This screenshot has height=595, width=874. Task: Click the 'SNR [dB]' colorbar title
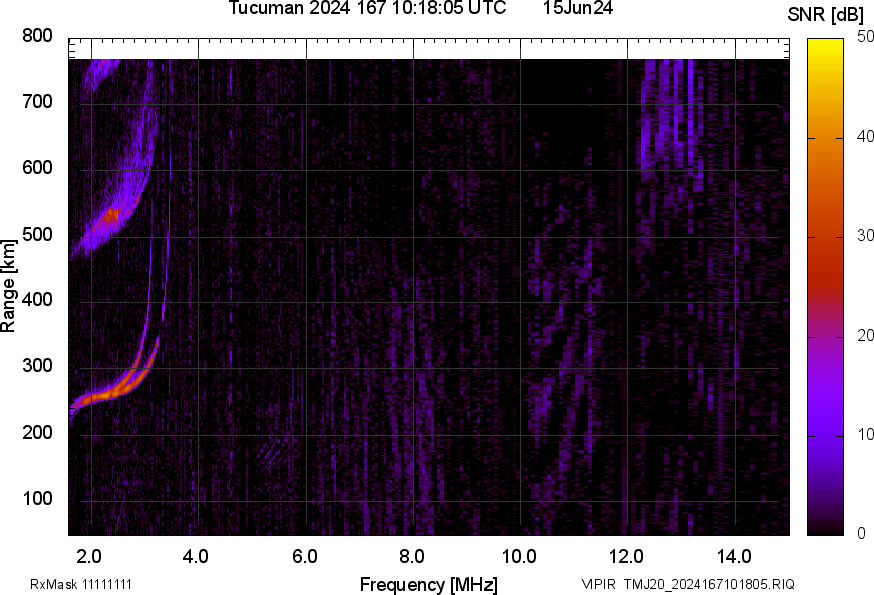[x=826, y=15]
